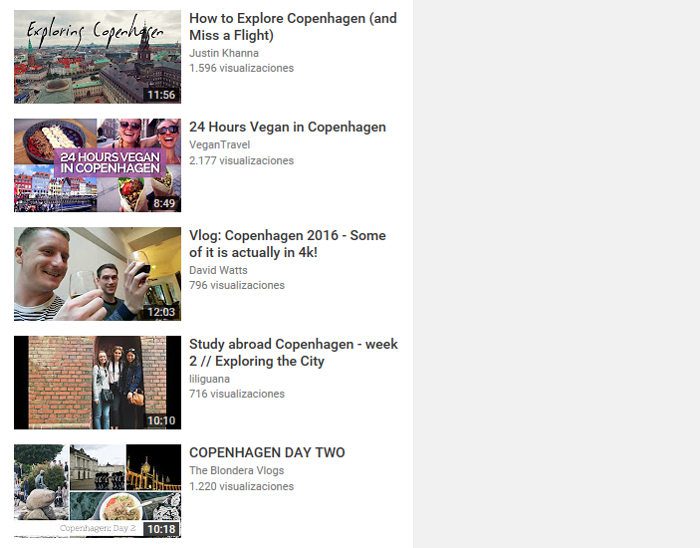This screenshot has width=700, height=548.
Task: Click title 24 Hours Vegan in Copenhagen
Action: pyautogui.click(x=288, y=127)
